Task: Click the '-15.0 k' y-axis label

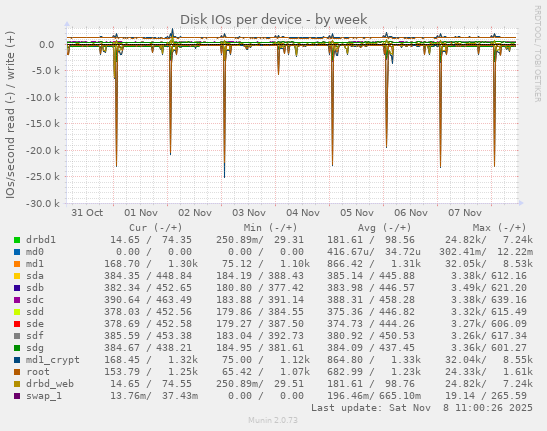Action: pyautogui.click(x=43, y=124)
